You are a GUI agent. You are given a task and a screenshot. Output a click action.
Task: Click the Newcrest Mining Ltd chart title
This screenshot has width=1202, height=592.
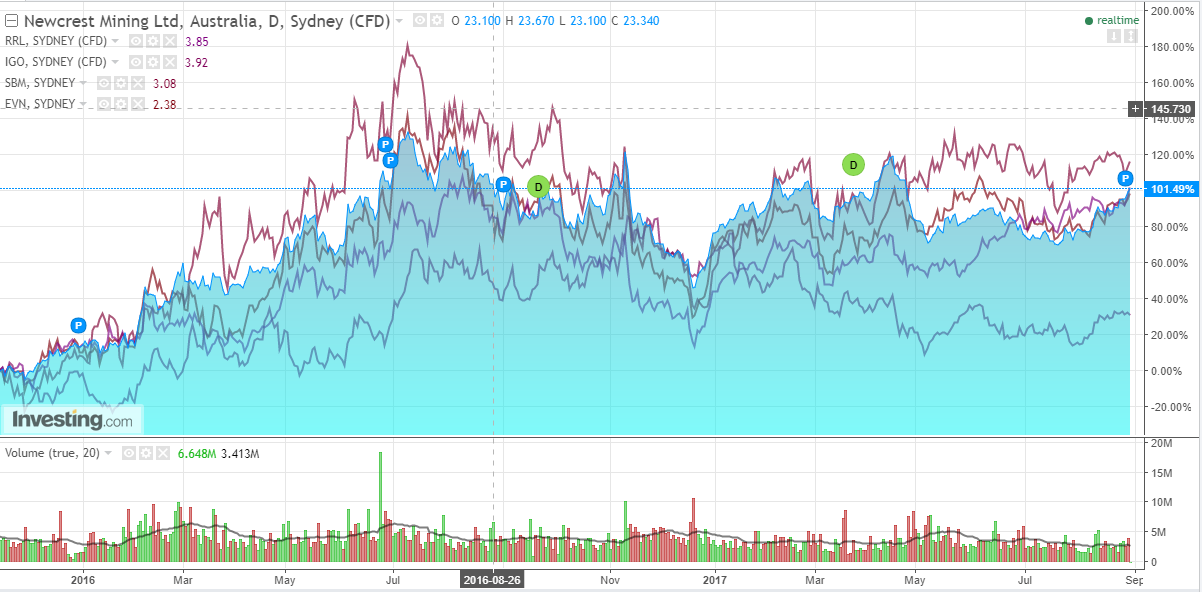(x=207, y=21)
